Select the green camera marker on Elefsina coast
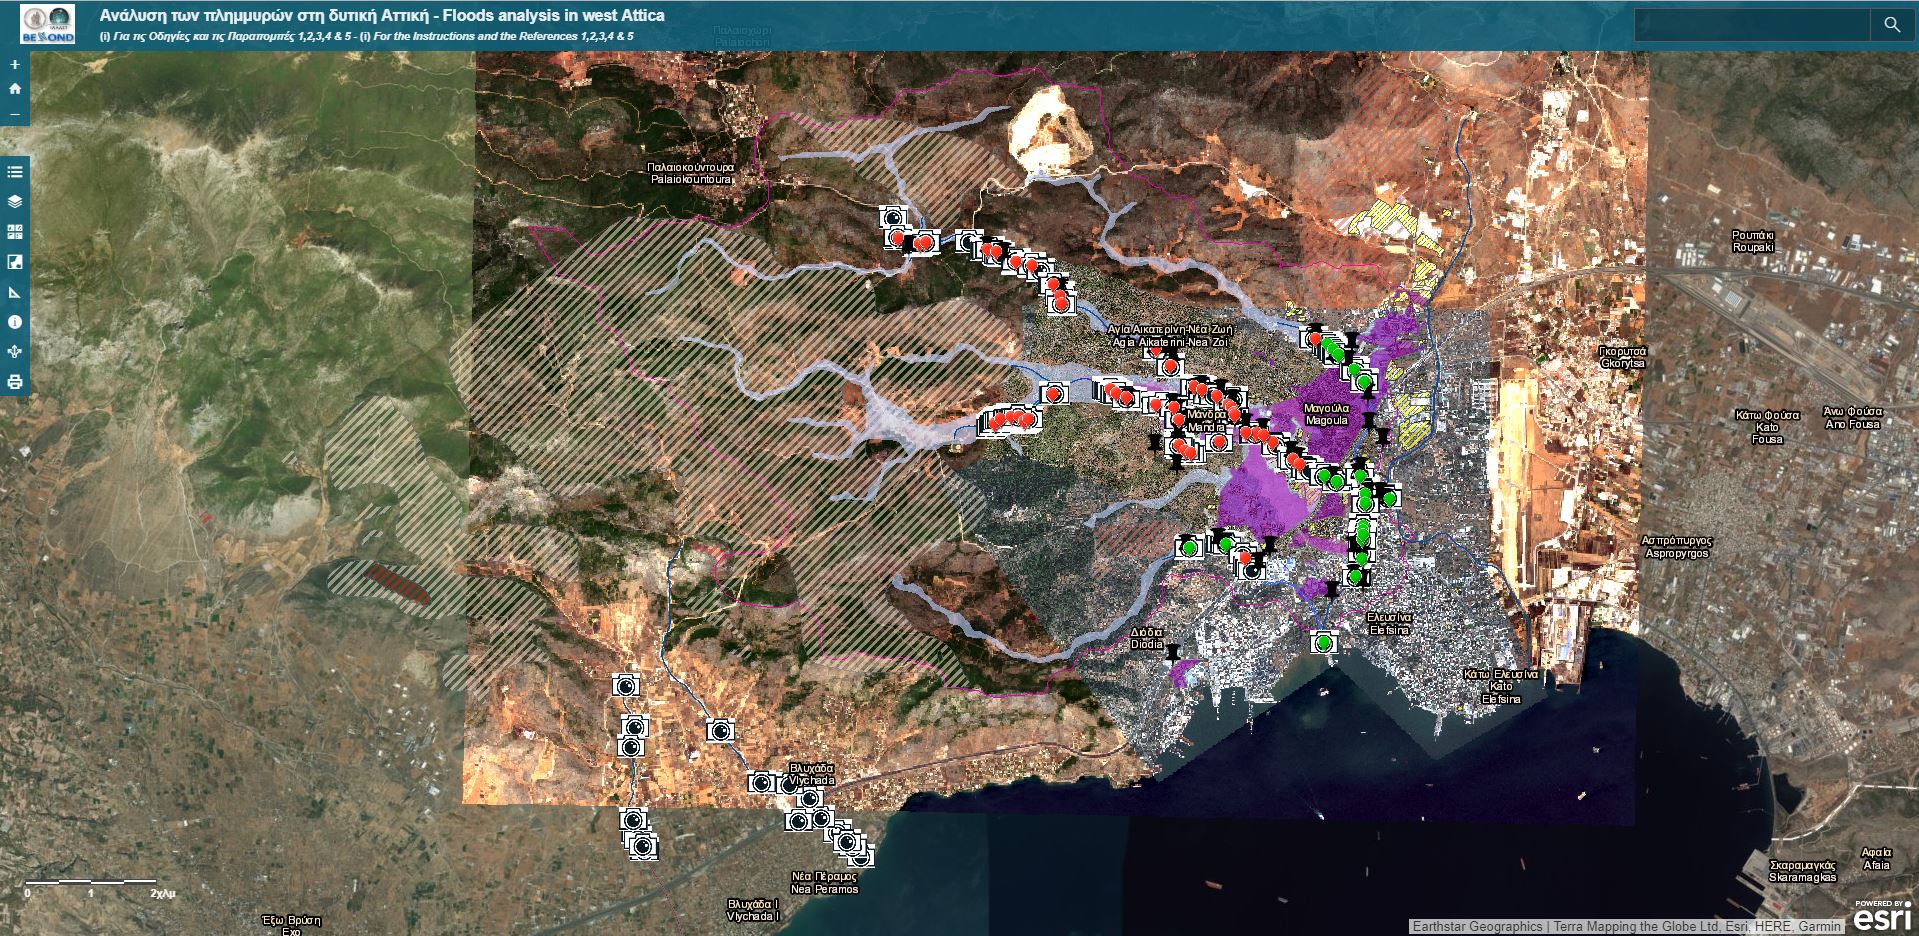The width and height of the screenshot is (1919, 936). (1325, 642)
